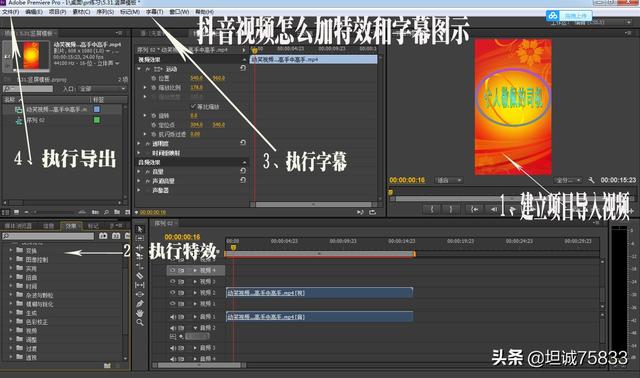
Task: Toggle visibility eye of track 视频 3
Action: point(173,282)
